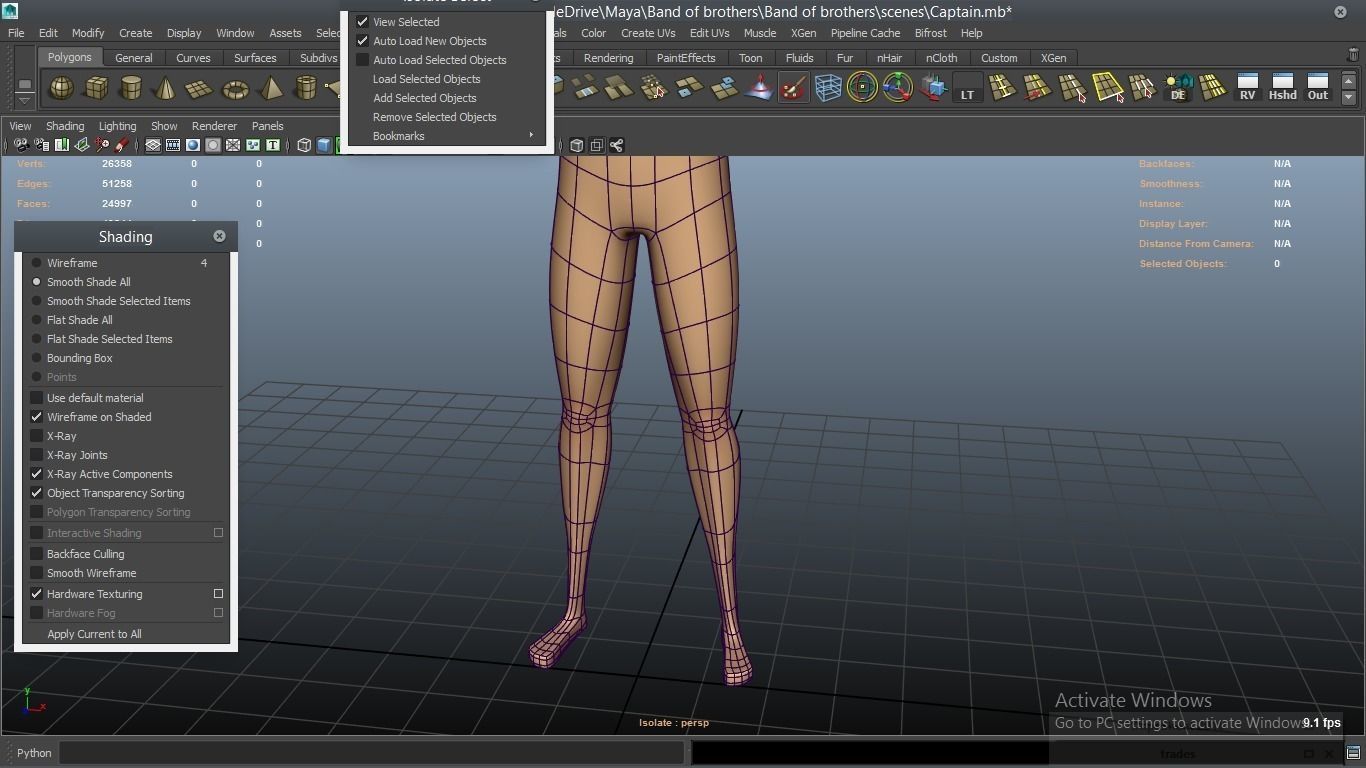Switch to the nCloth shelf tab

(x=941, y=58)
